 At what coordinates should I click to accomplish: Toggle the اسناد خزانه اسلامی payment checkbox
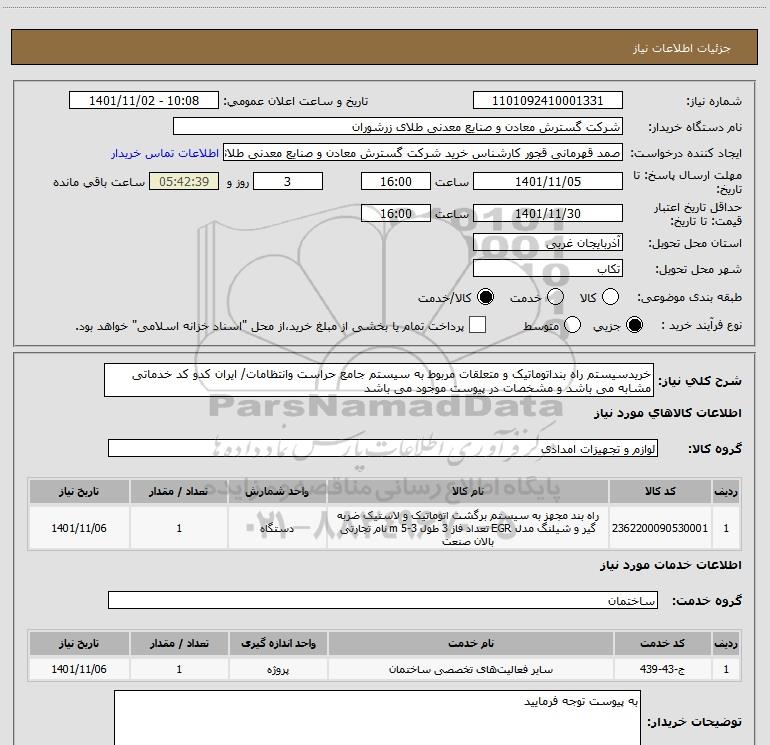[477, 325]
